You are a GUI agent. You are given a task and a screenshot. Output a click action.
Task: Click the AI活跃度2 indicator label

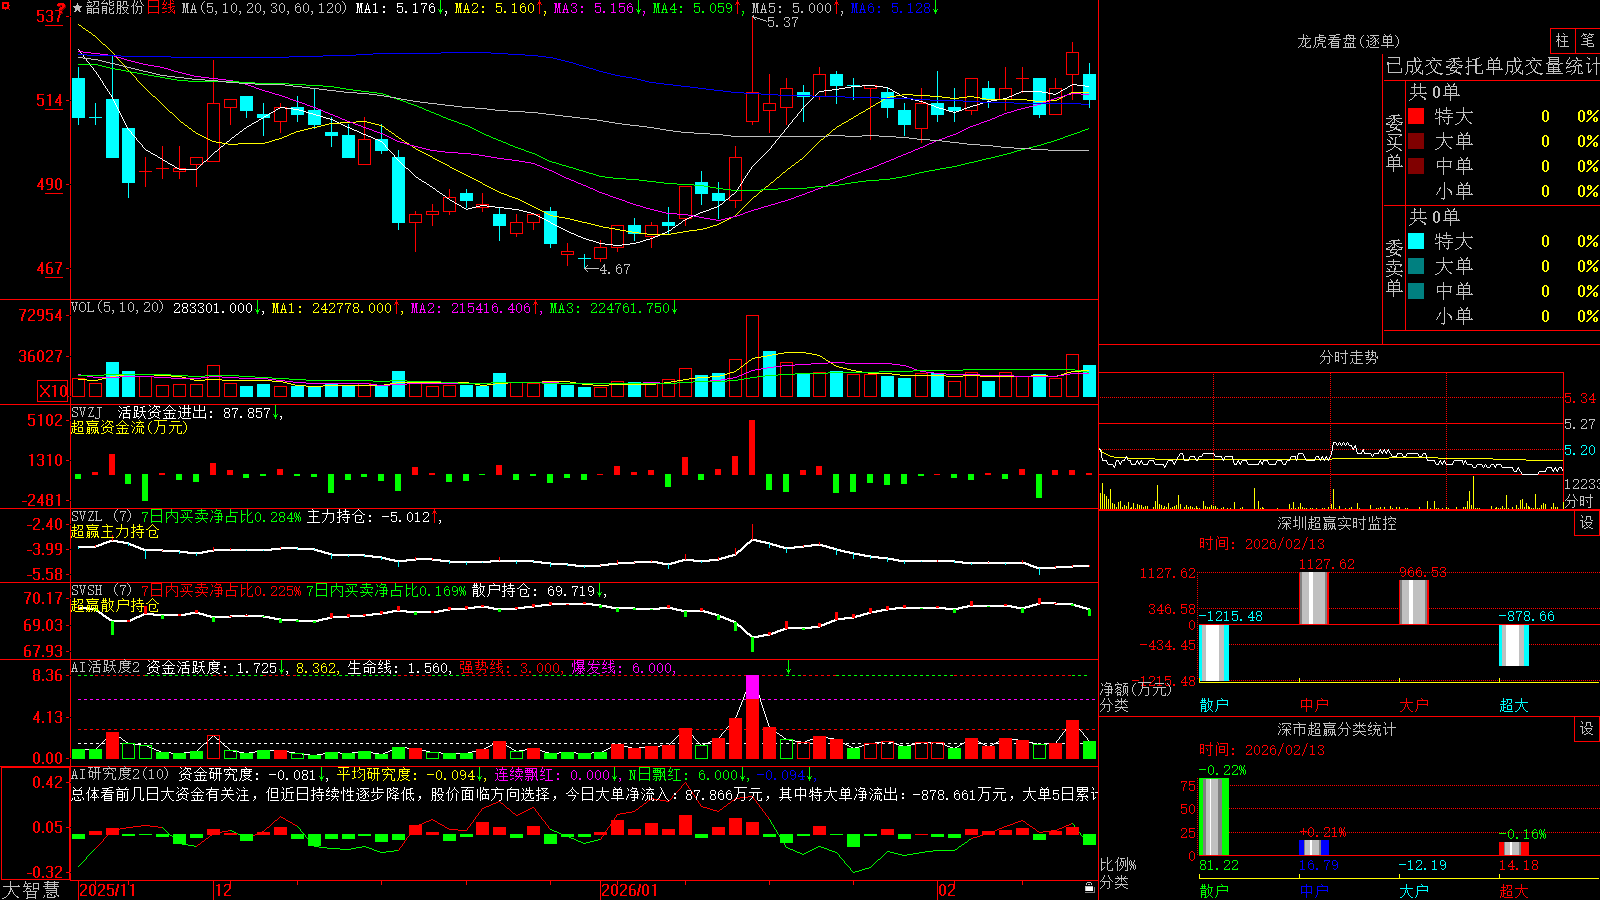pyautogui.click(x=105, y=667)
